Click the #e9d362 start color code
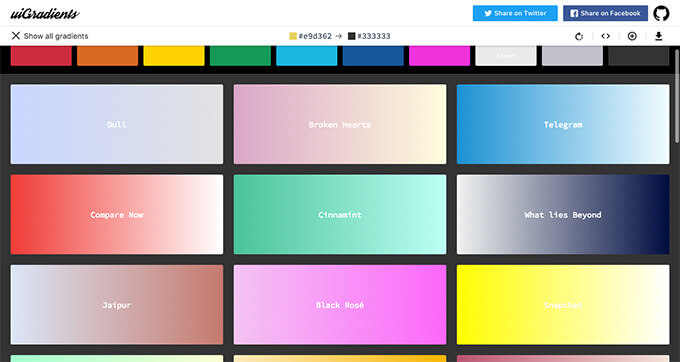The height and width of the screenshot is (362, 680). point(315,36)
